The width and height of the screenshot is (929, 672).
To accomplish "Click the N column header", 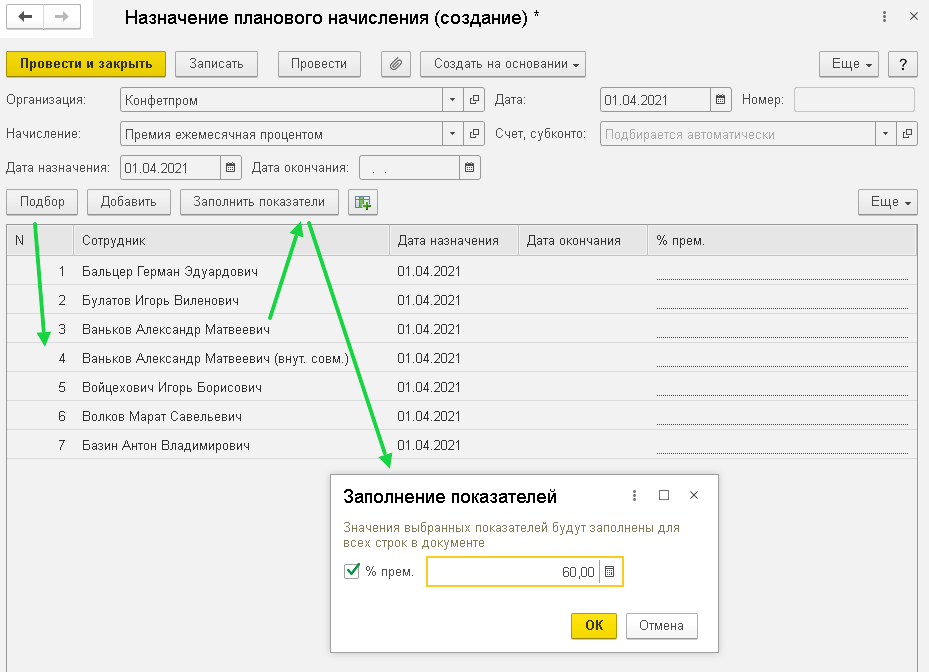I will coord(40,241).
